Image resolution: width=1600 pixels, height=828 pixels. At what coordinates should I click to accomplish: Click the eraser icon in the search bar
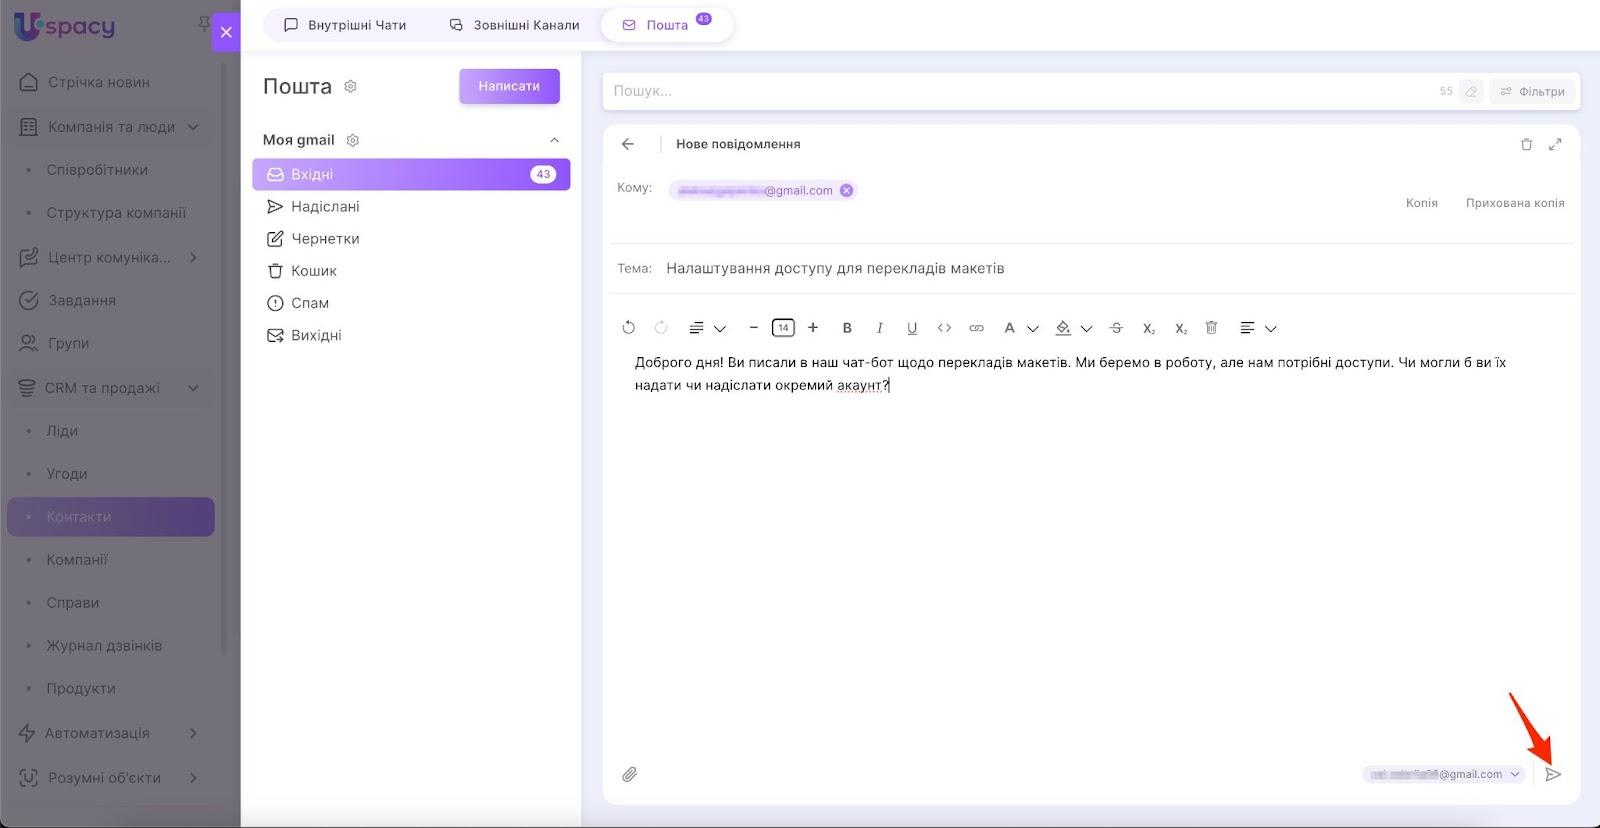1471,91
